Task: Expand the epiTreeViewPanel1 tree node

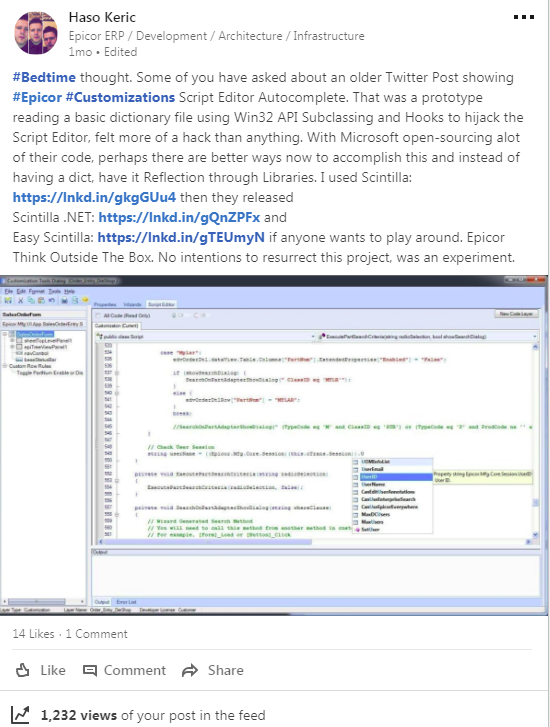Action: pyautogui.click(x=12, y=347)
